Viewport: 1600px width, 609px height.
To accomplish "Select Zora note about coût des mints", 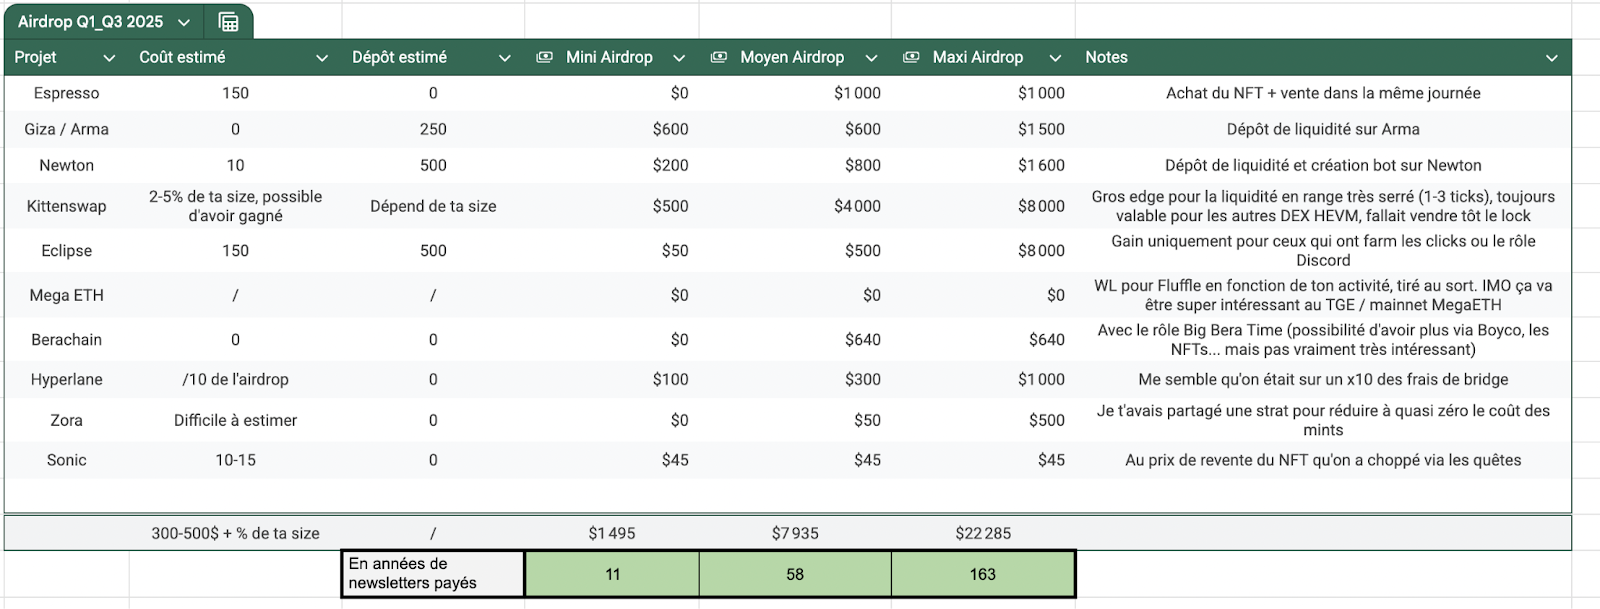I will tap(1323, 420).
